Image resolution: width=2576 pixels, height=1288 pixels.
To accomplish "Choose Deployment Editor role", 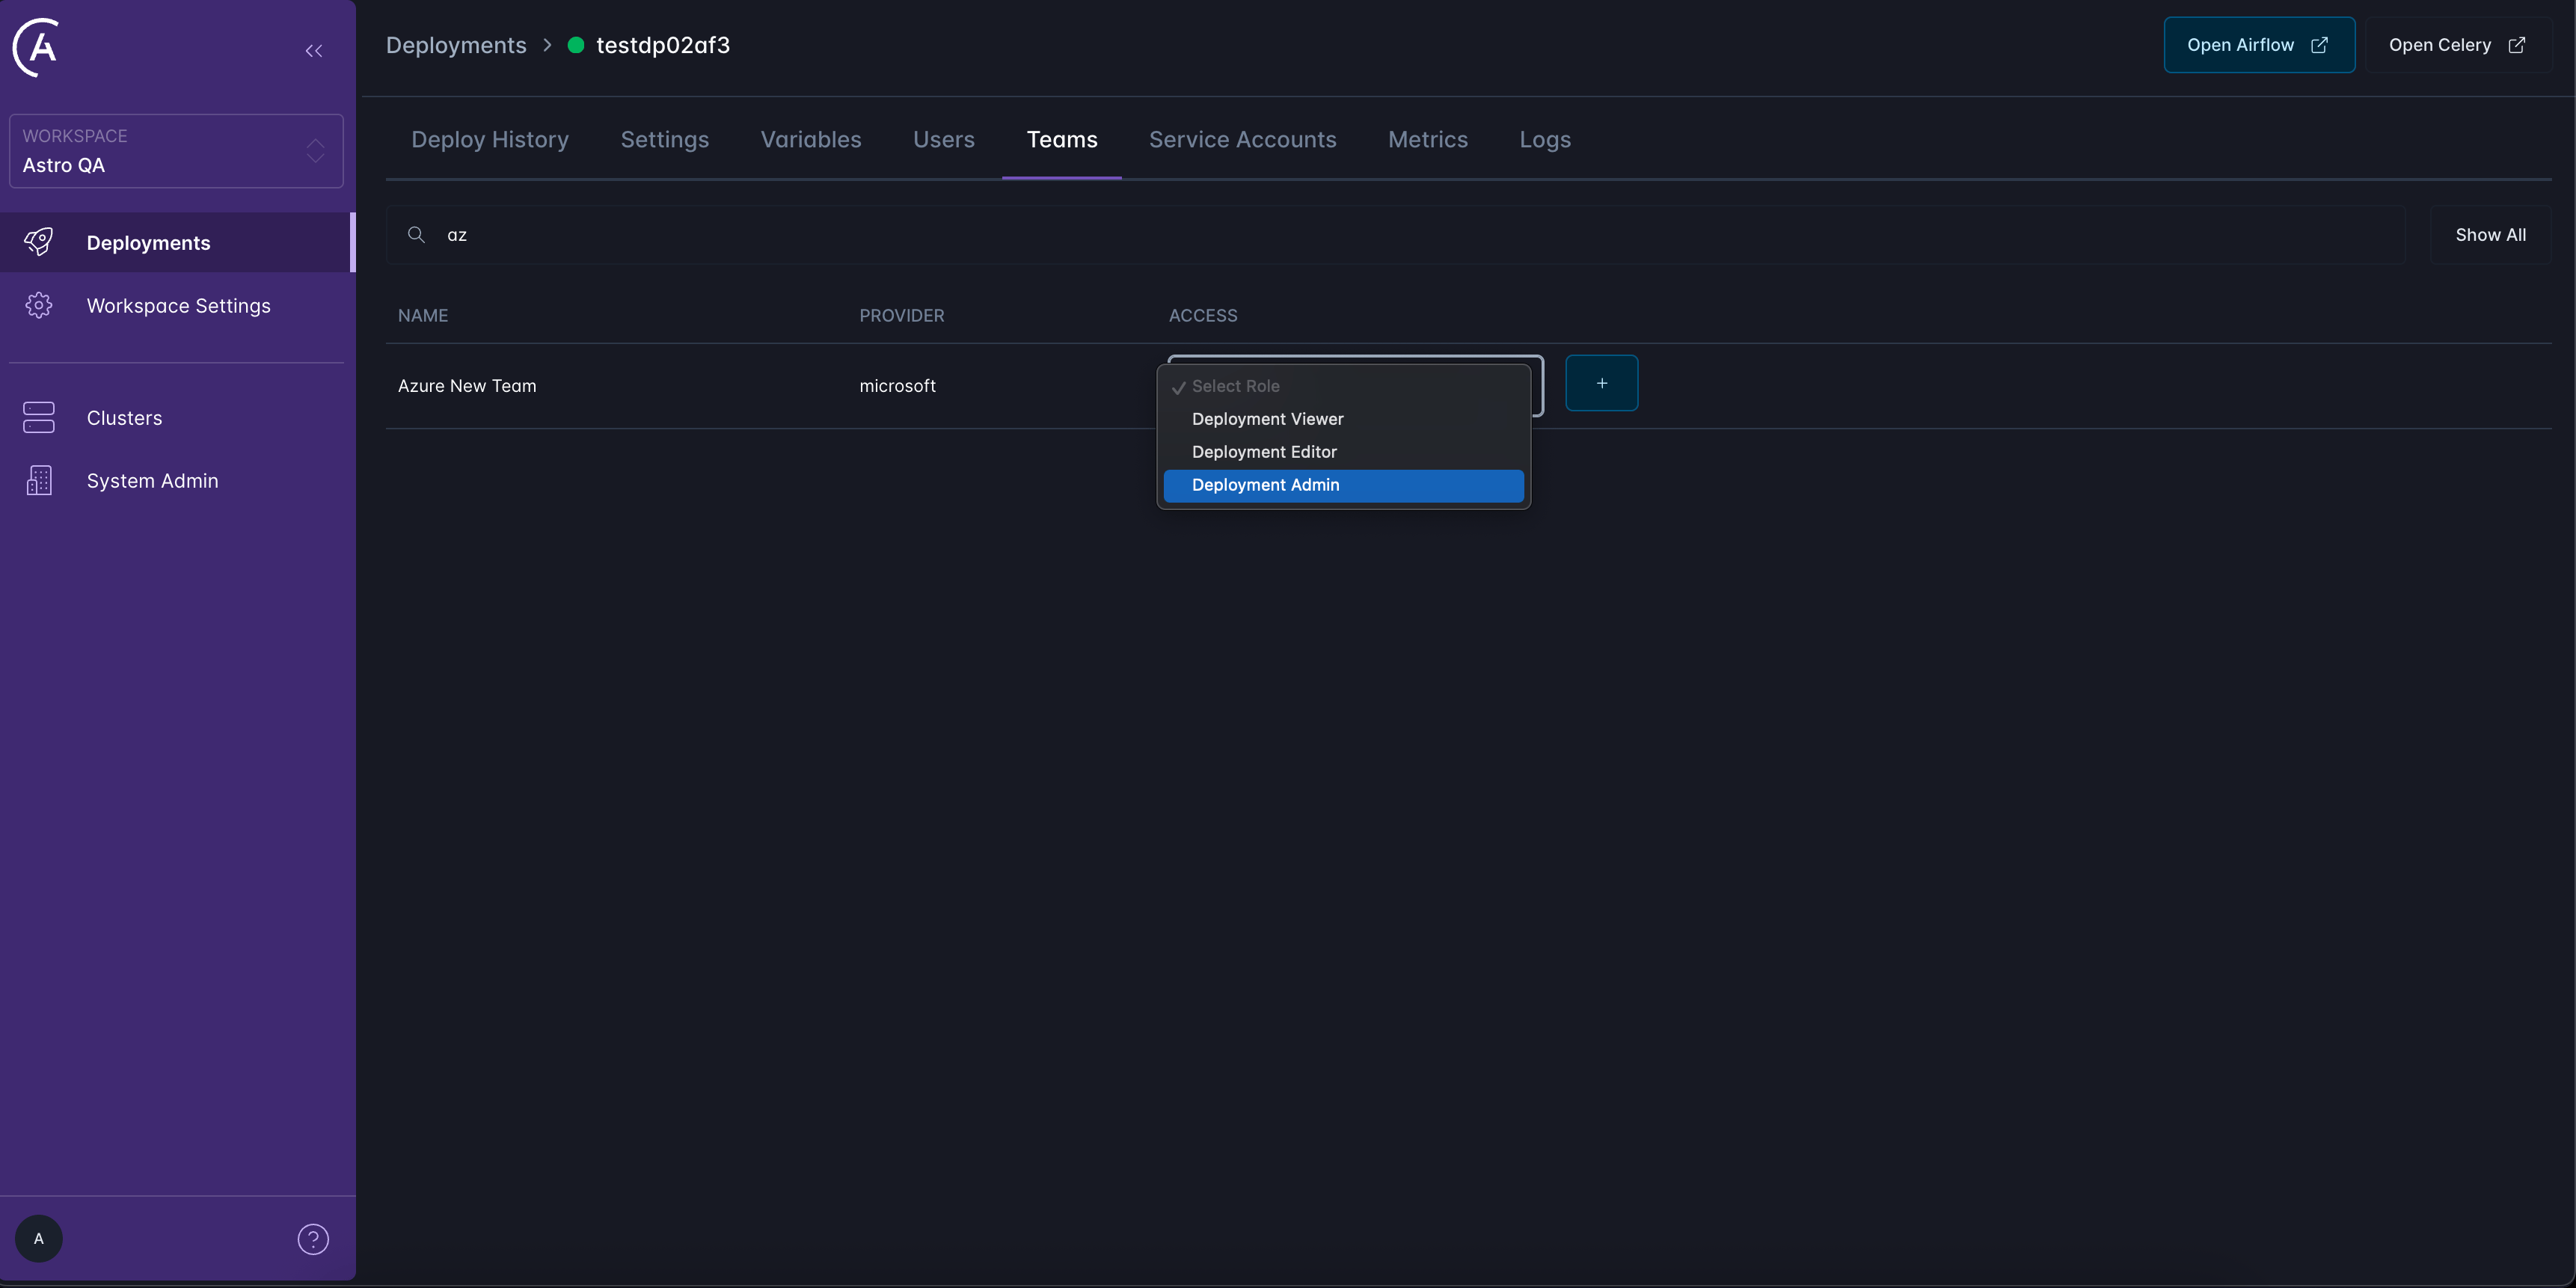I will pyautogui.click(x=1343, y=452).
